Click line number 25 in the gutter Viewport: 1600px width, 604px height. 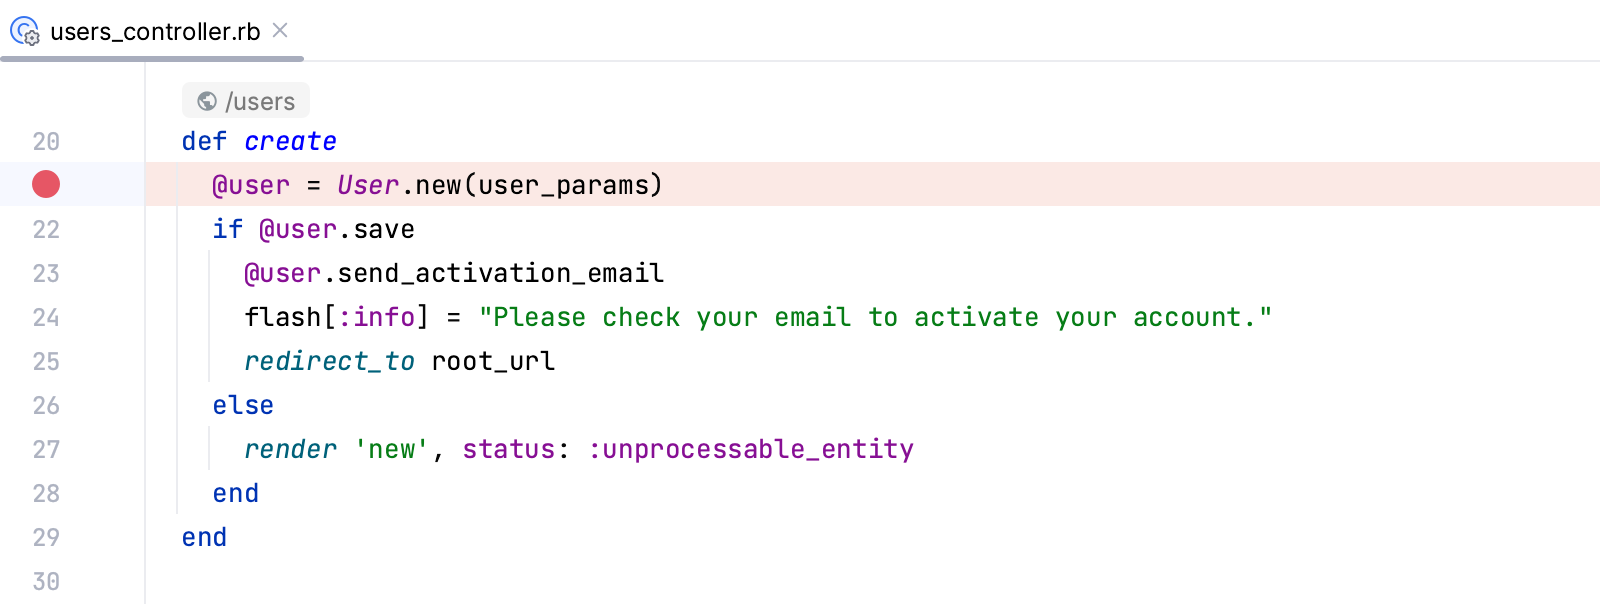(x=45, y=361)
